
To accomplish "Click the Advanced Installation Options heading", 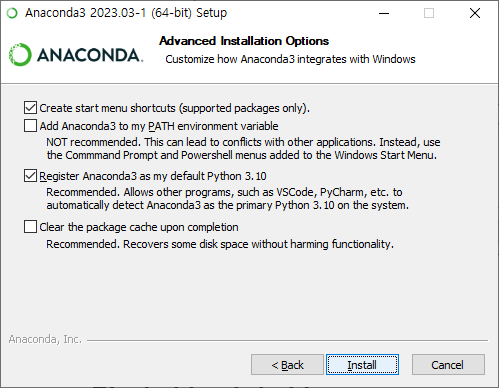I will tap(244, 41).
